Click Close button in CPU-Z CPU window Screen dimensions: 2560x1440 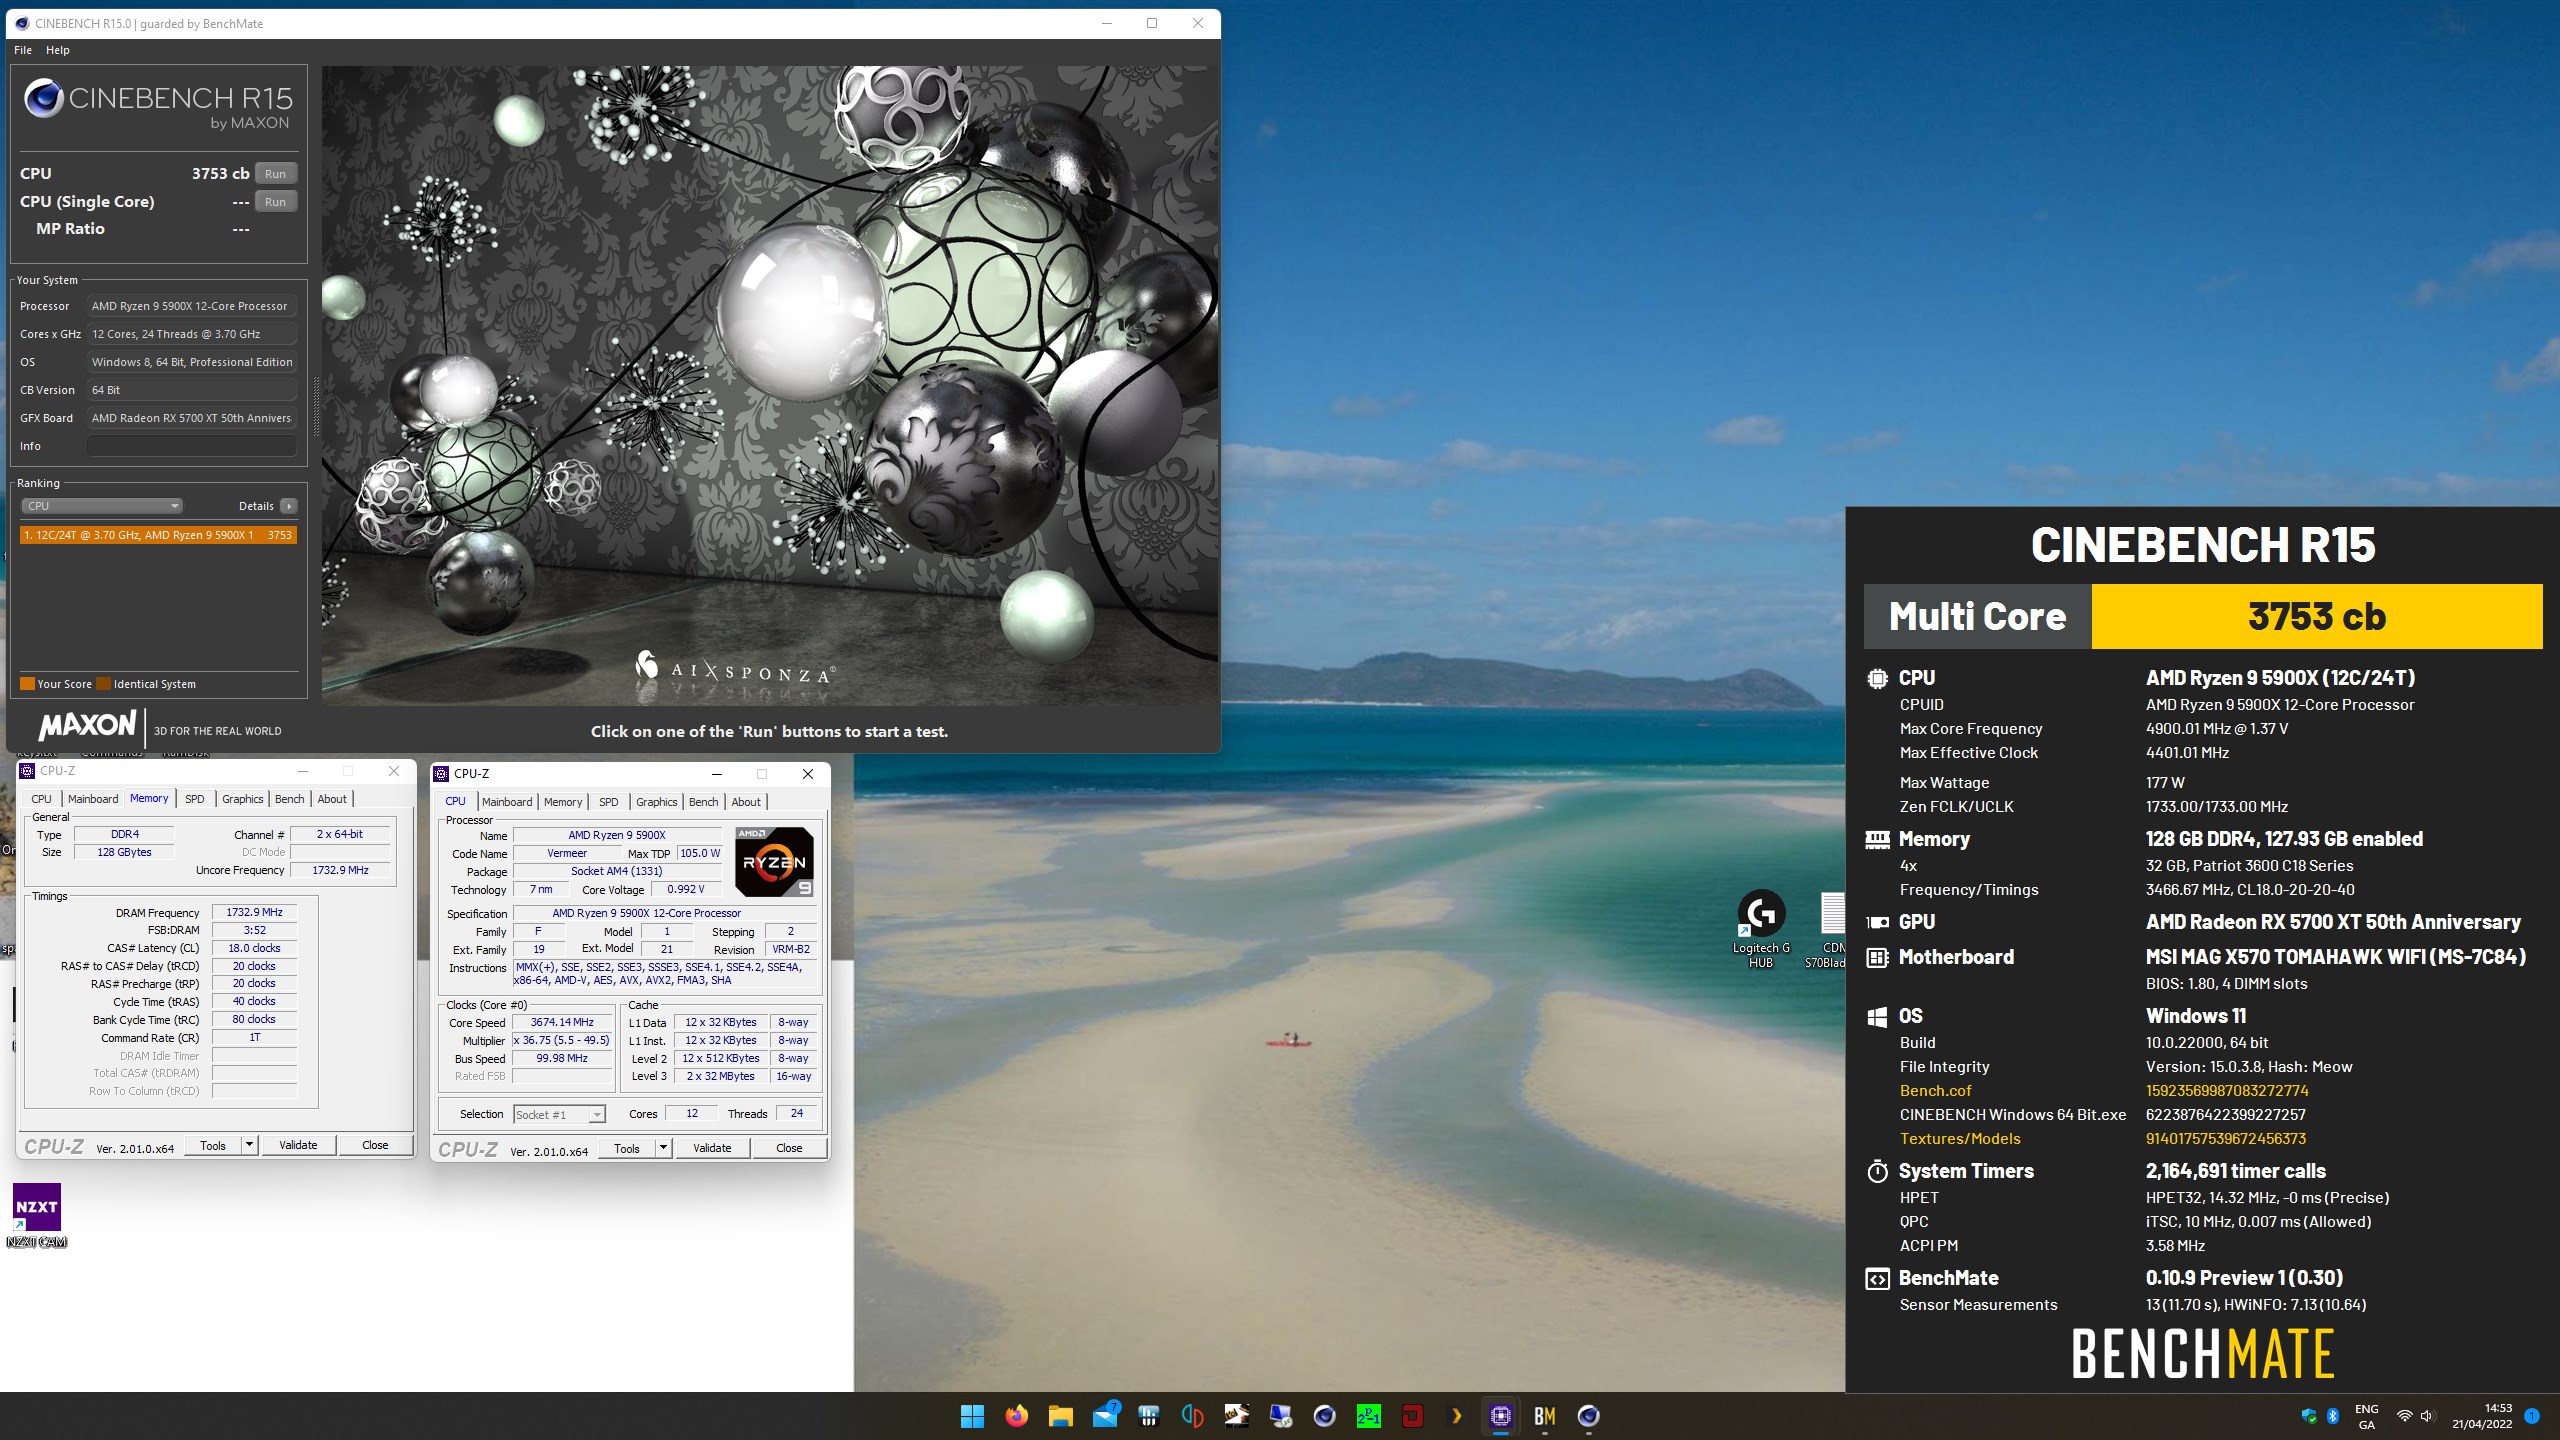(x=789, y=1149)
